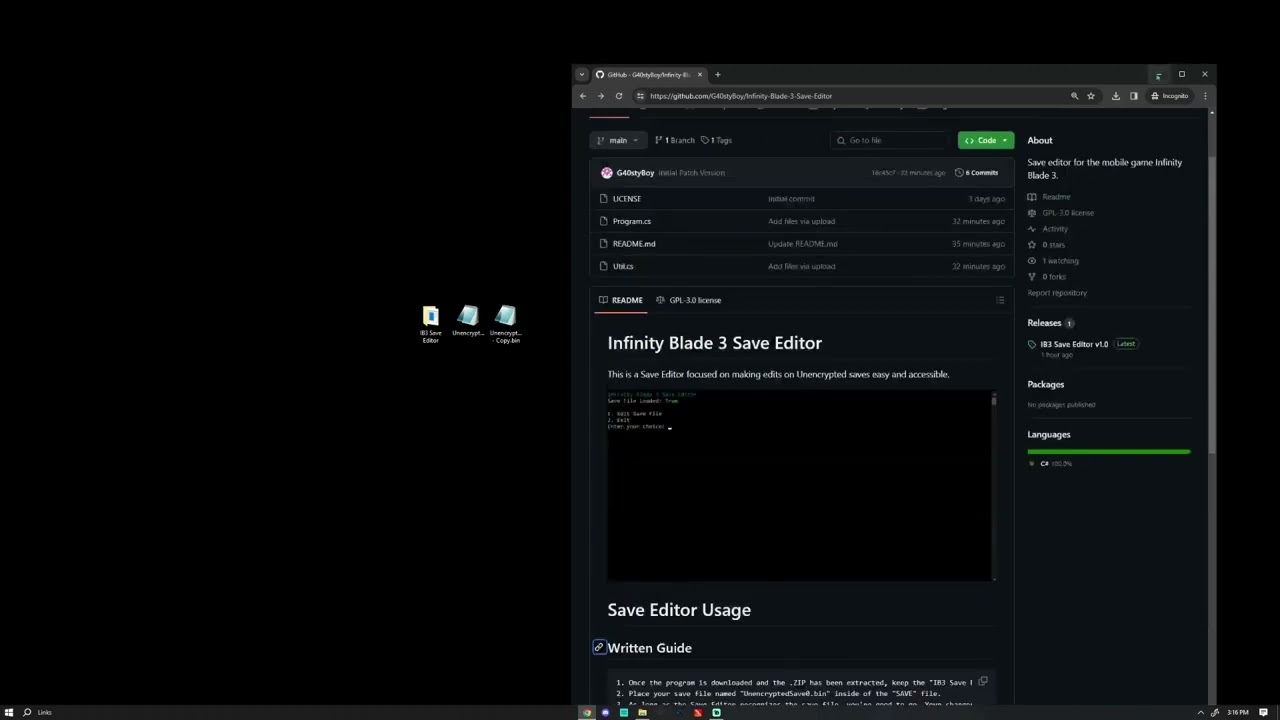Click Report repository link
1280x720 pixels.
pyautogui.click(x=1057, y=293)
